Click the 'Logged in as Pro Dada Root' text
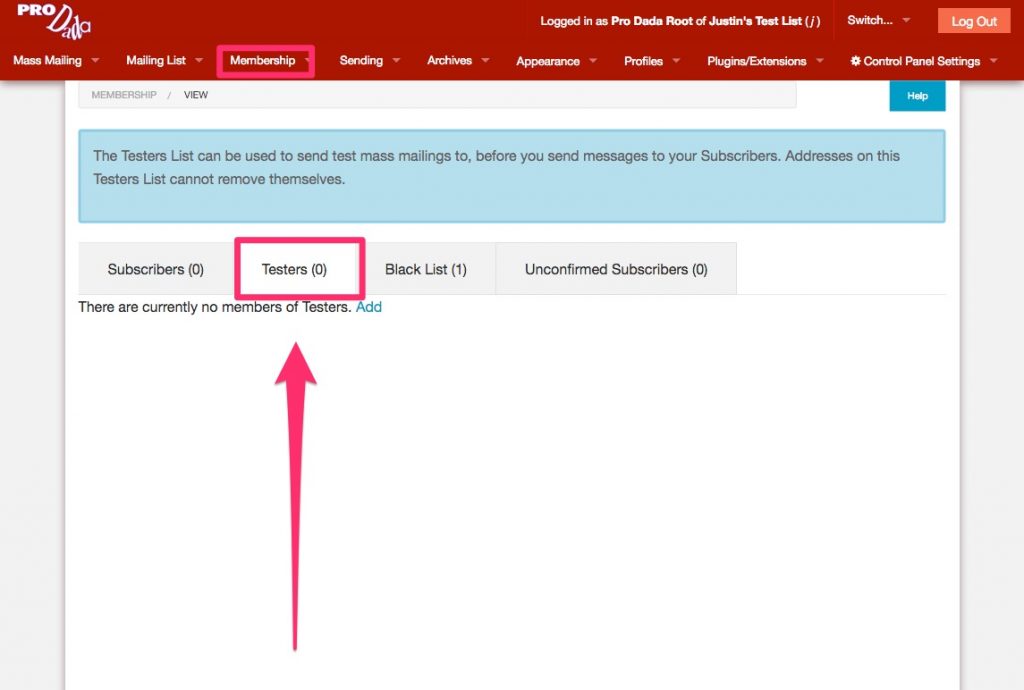 680,21
